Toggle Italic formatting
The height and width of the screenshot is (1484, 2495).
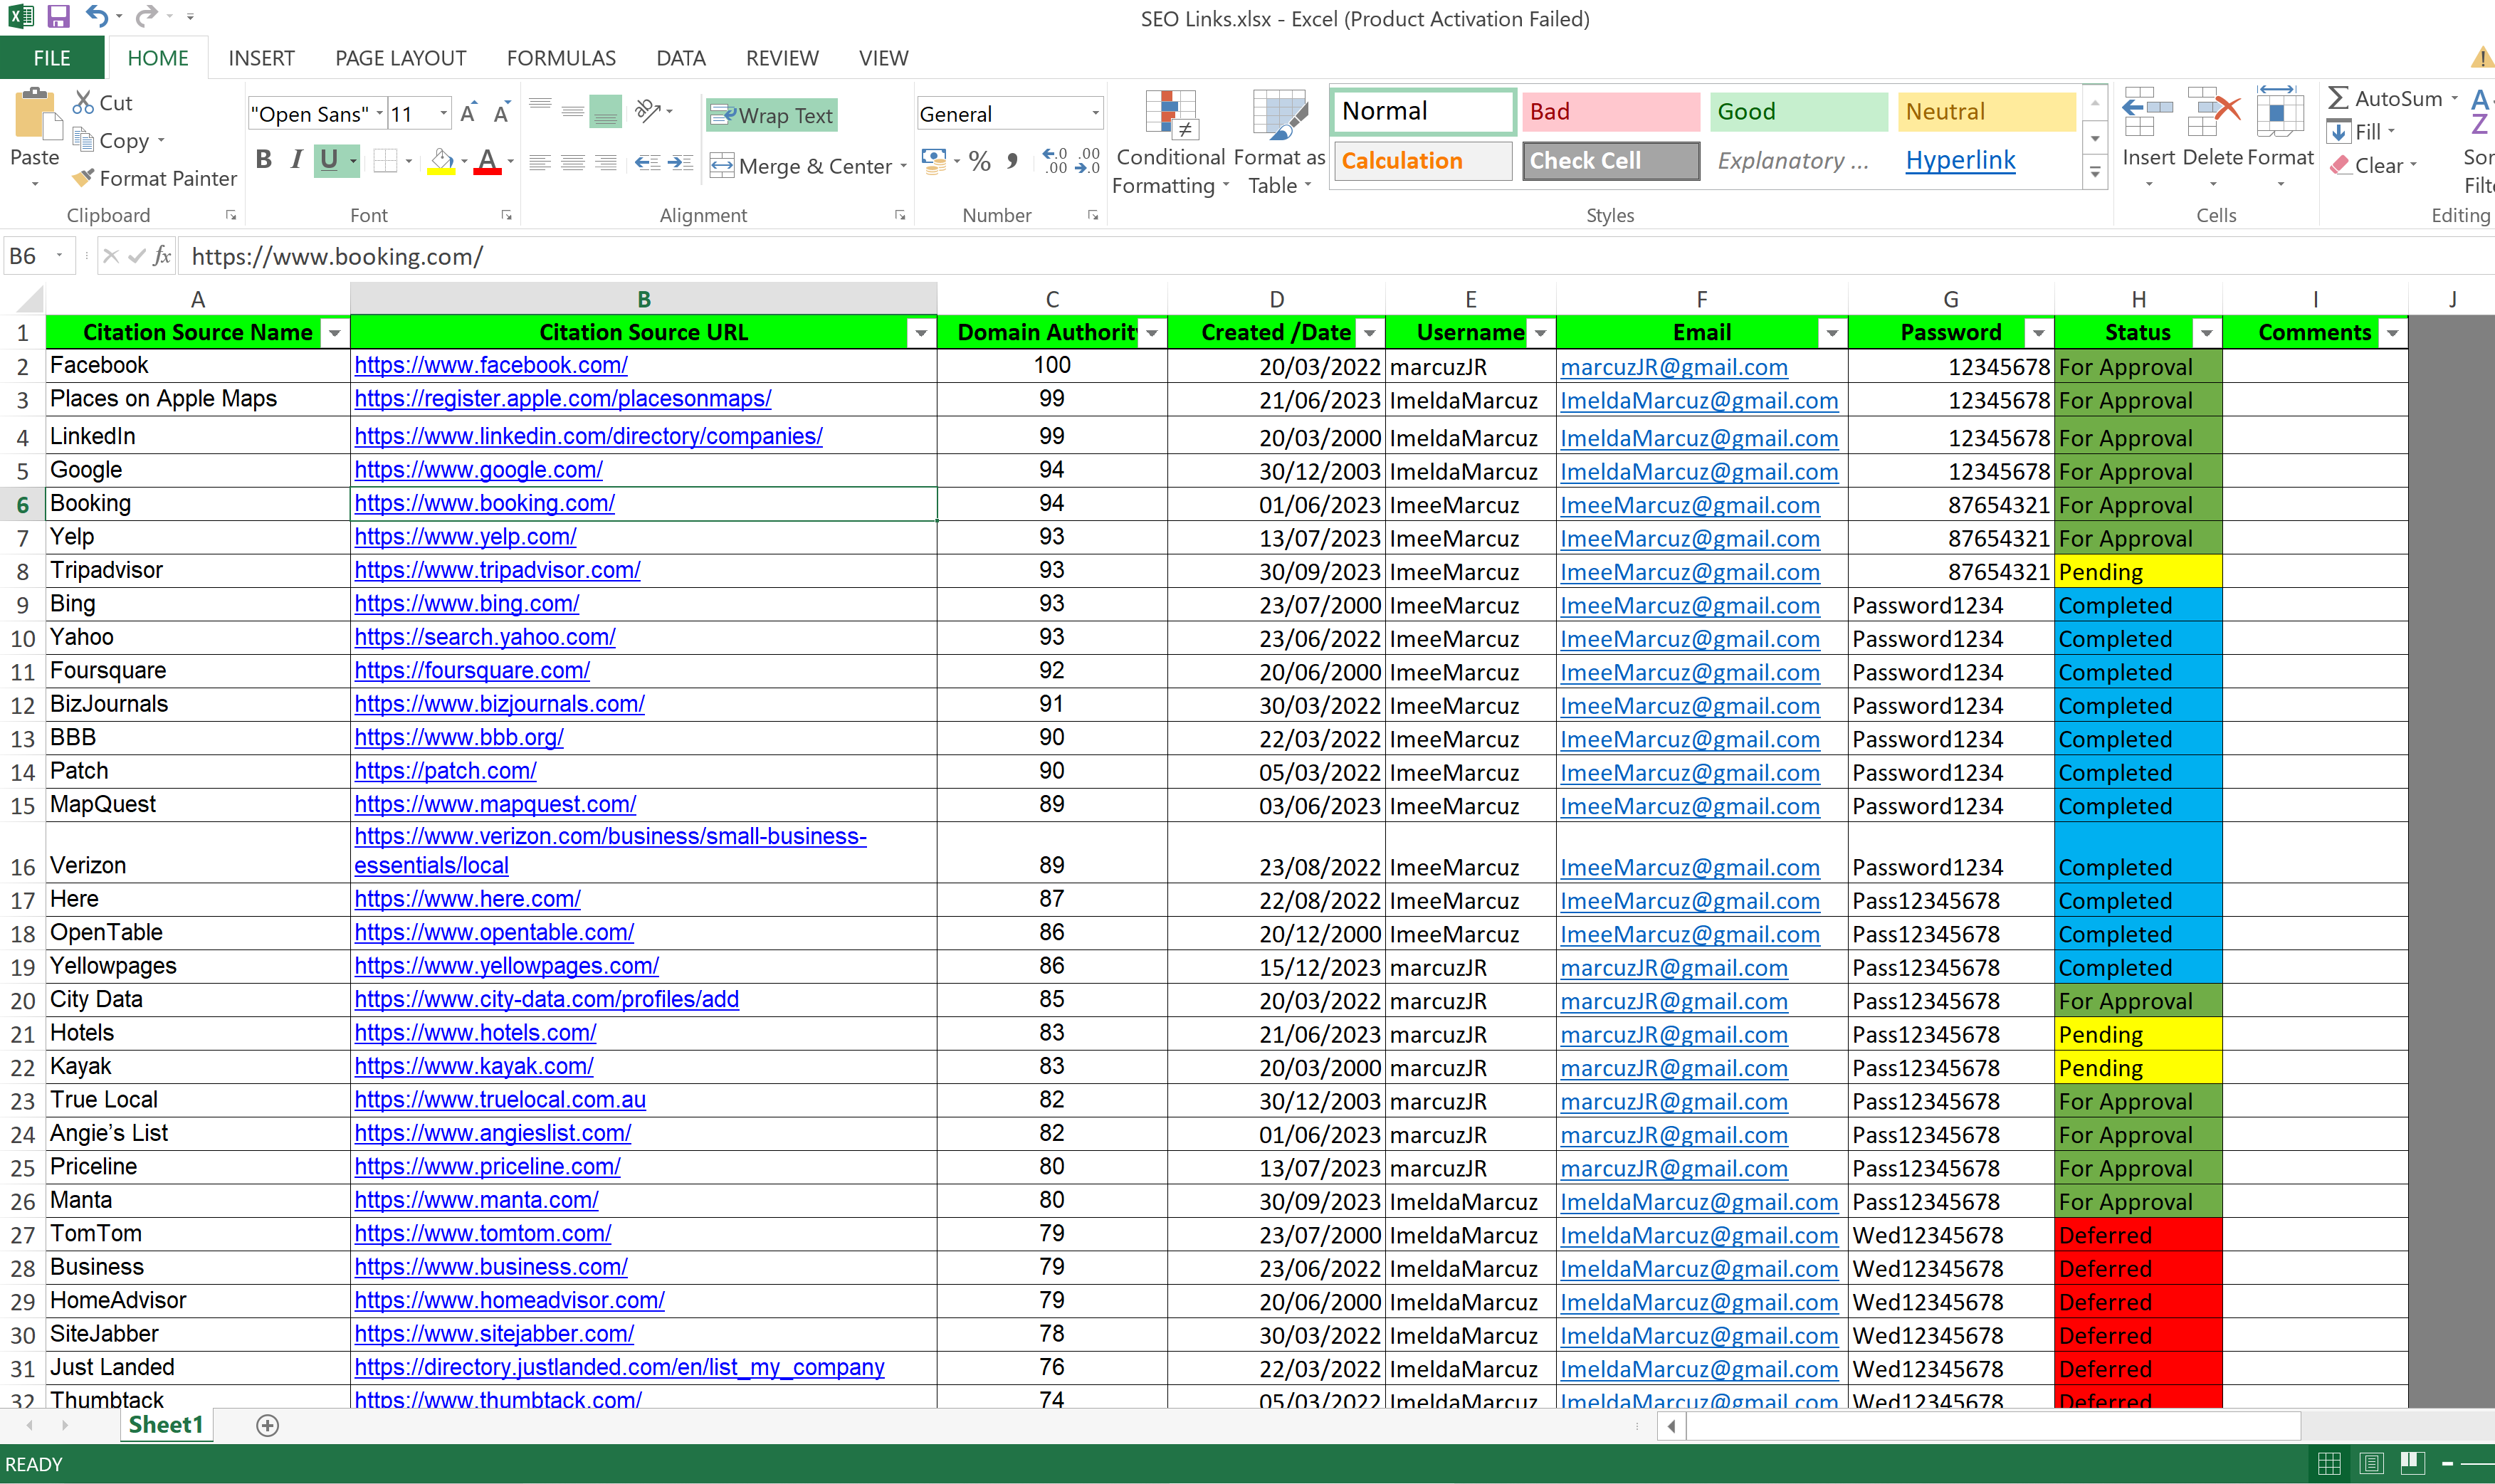click(296, 159)
